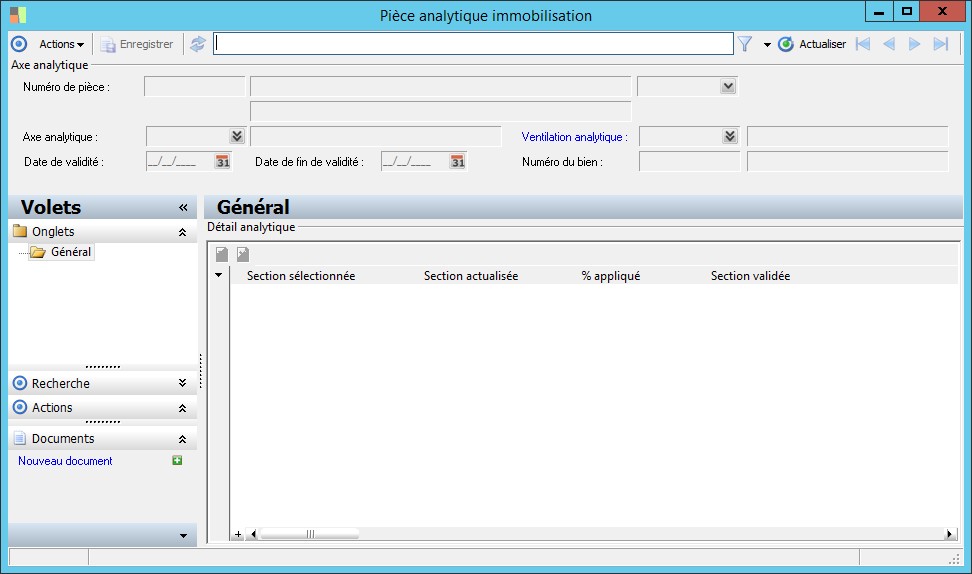972x574 pixels.
Task: Click the search text field in toolbar
Action: coord(473,44)
